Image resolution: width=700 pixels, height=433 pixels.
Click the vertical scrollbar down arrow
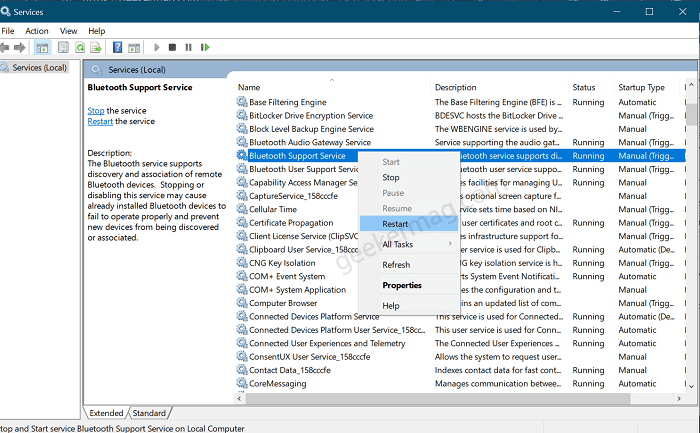pos(691,387)
